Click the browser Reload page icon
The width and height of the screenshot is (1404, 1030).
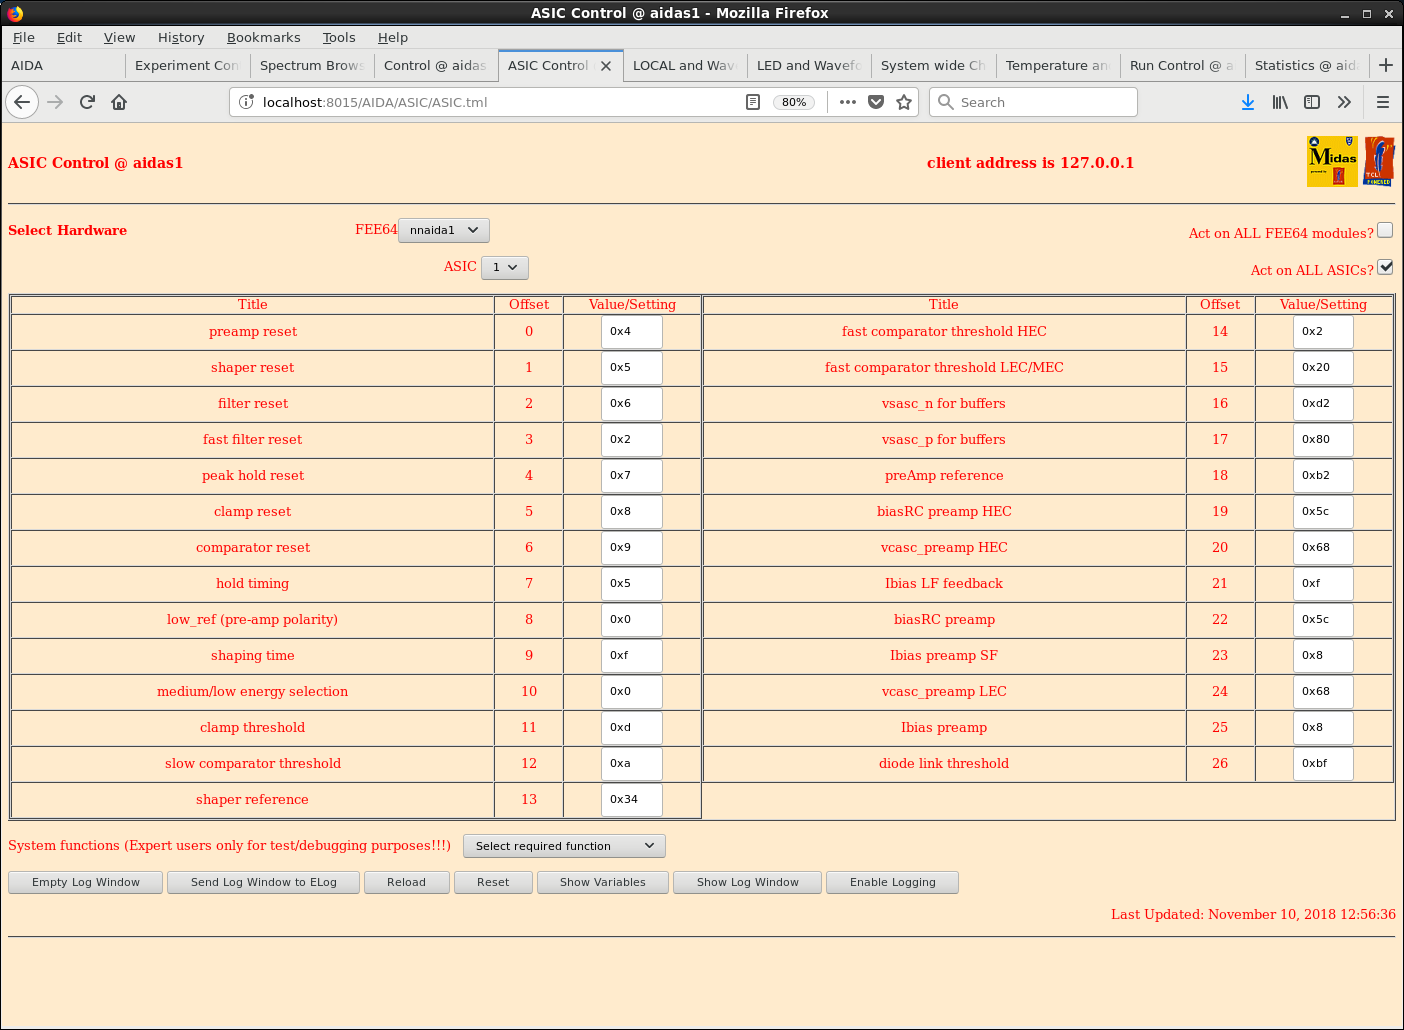coord(87,102)
